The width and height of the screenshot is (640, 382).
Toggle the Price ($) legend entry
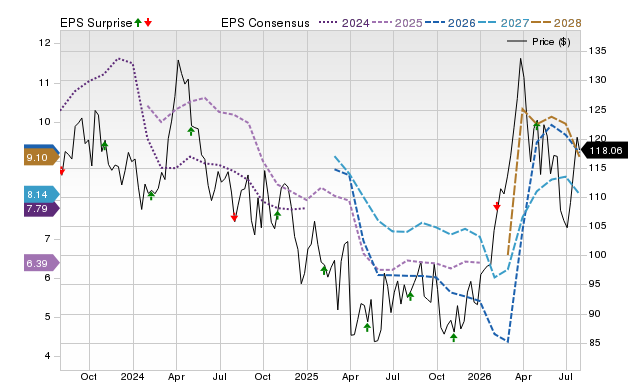pos(538,42)
